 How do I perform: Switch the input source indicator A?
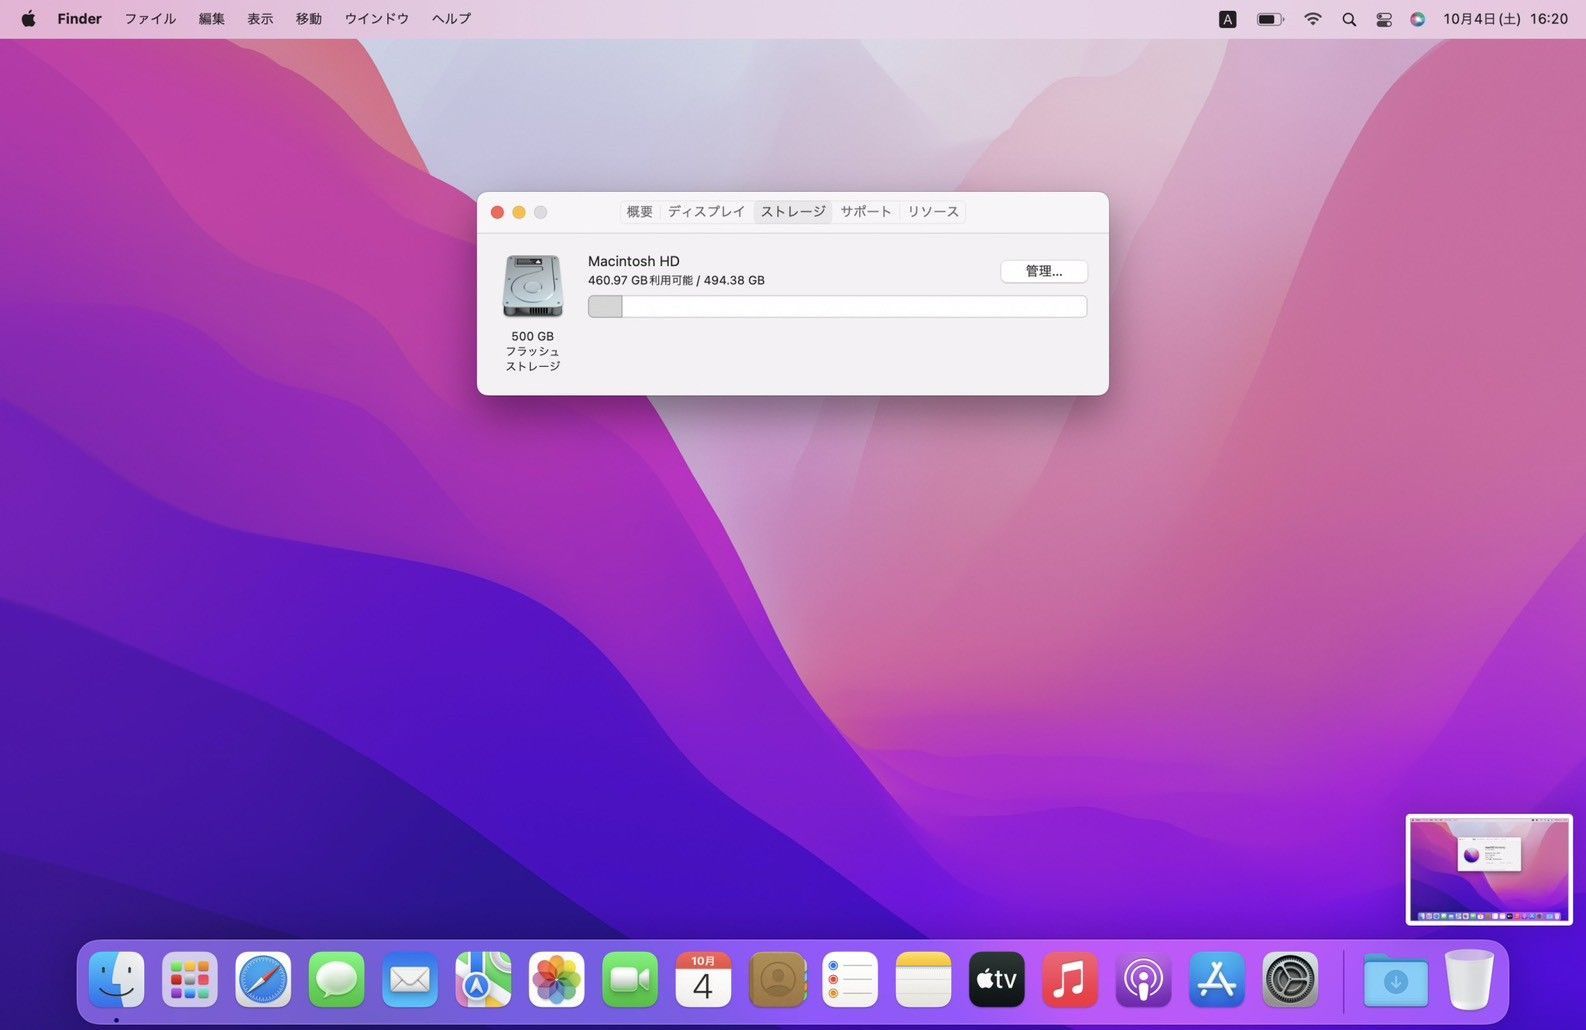click(1227, 19)
